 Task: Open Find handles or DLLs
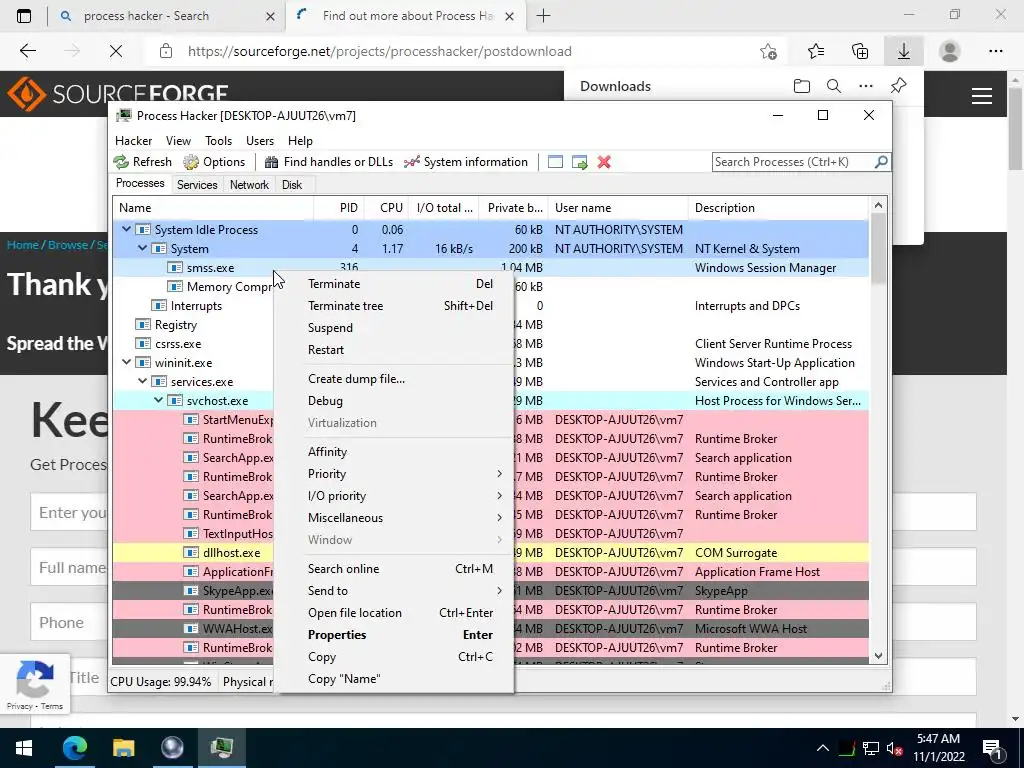[x=328, y=162]
